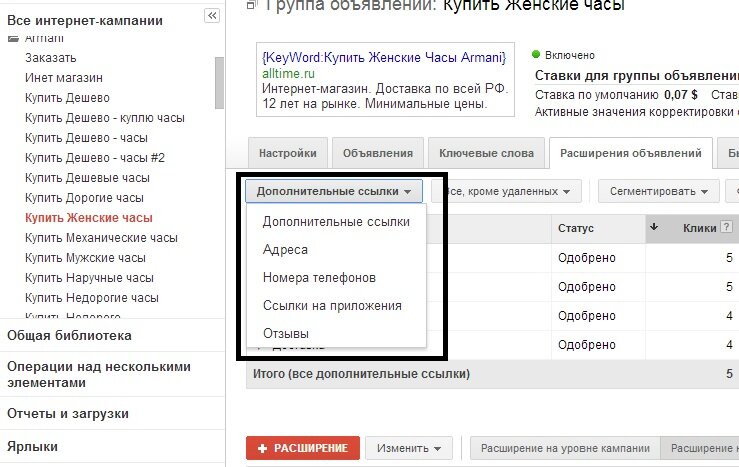The height and width of the screenshot is (467, 739).
Task: Choose Адреса from the open dropdown menu
Action: [x=285, y=250]
